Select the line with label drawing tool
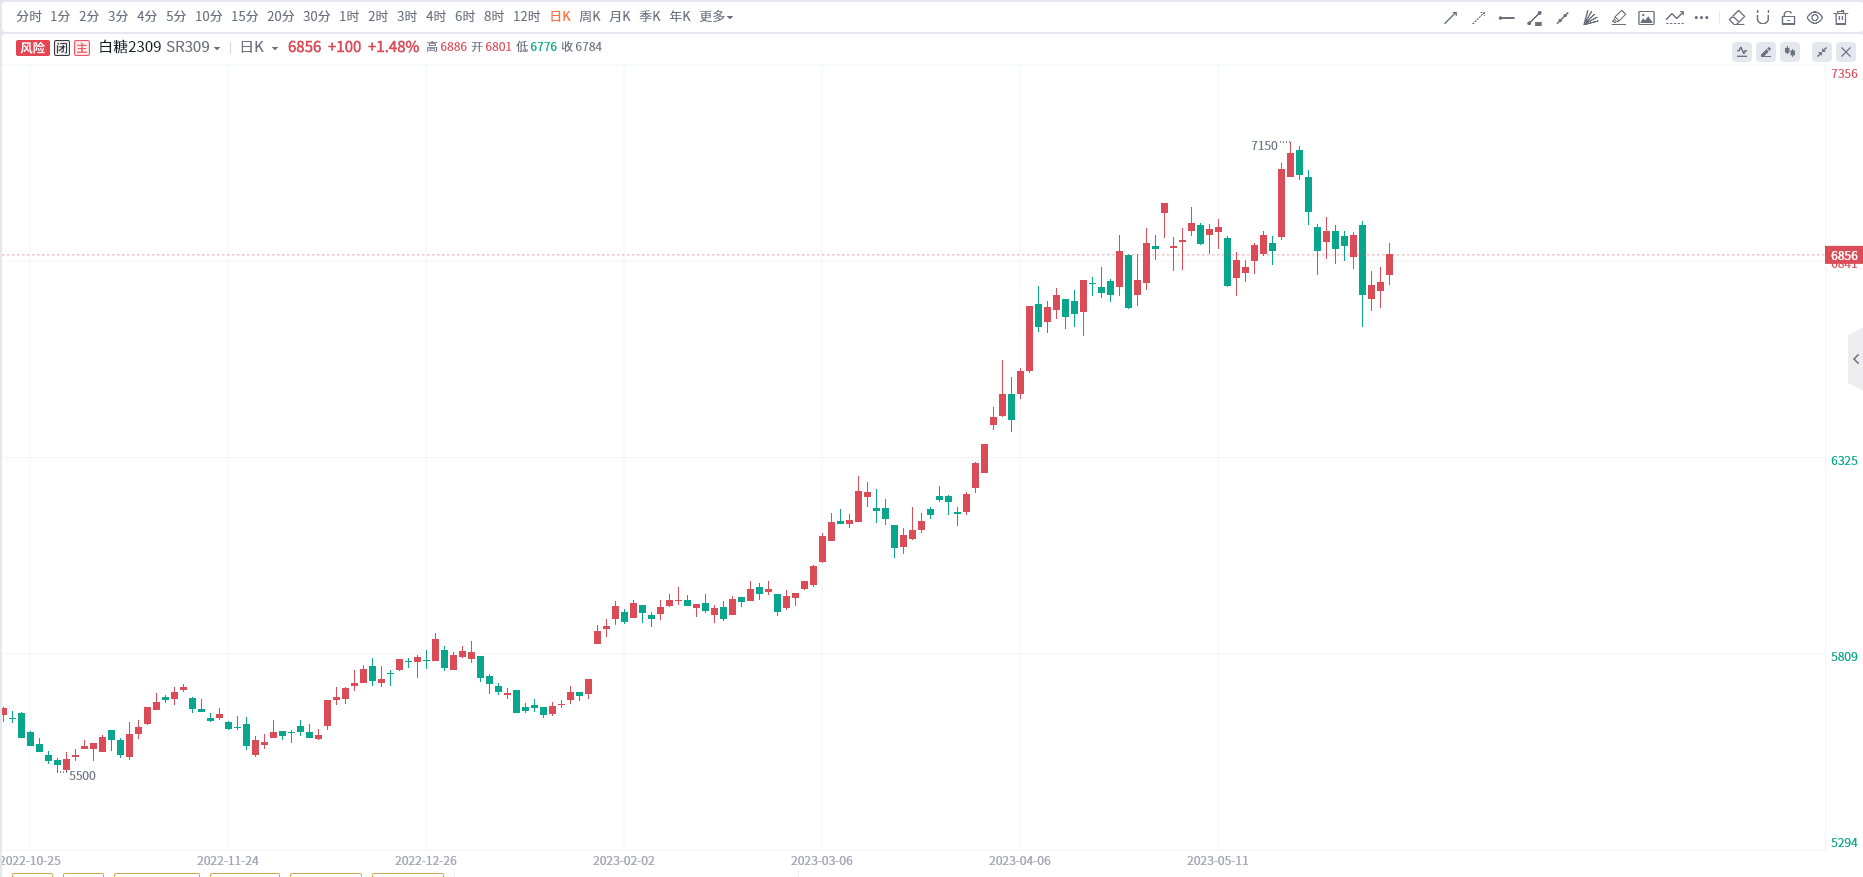 (1535, 17)
